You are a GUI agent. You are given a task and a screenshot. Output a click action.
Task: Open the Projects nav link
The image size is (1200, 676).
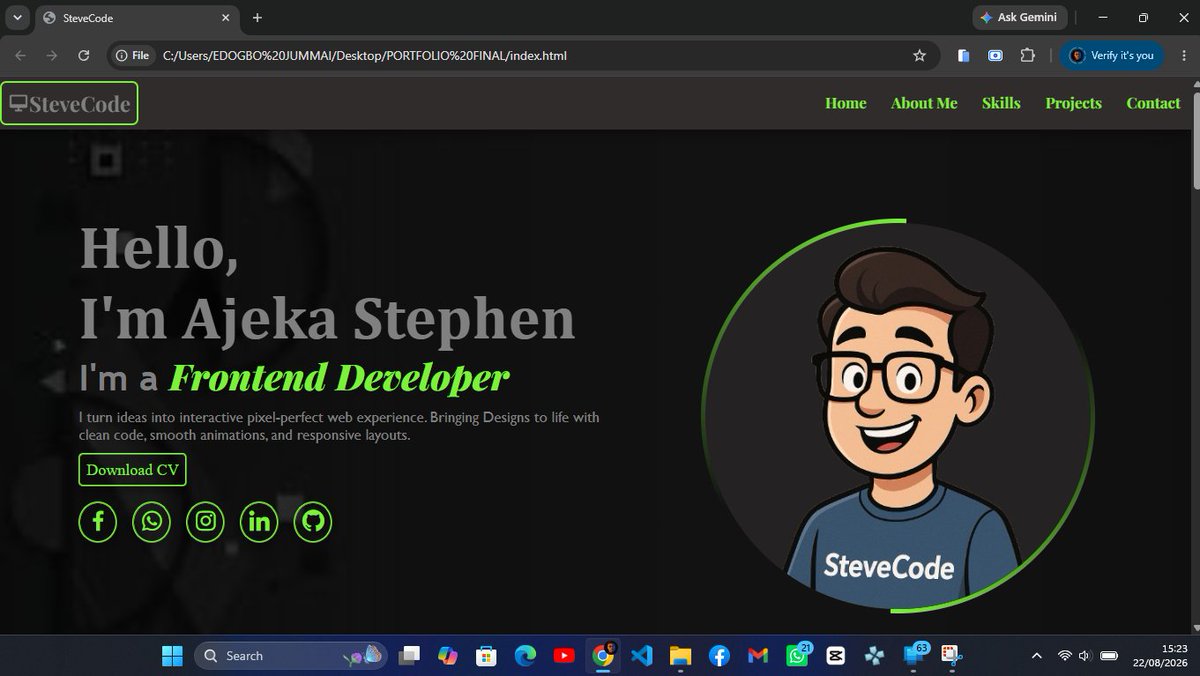1073,103
